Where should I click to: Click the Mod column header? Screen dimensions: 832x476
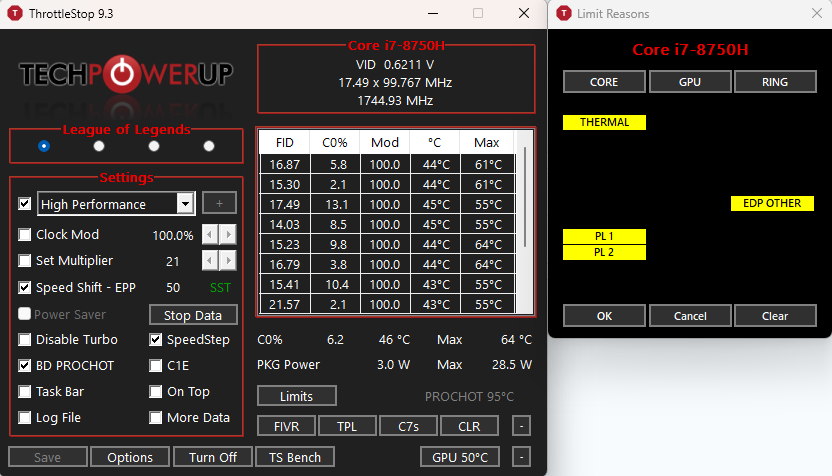coord(385,143)
